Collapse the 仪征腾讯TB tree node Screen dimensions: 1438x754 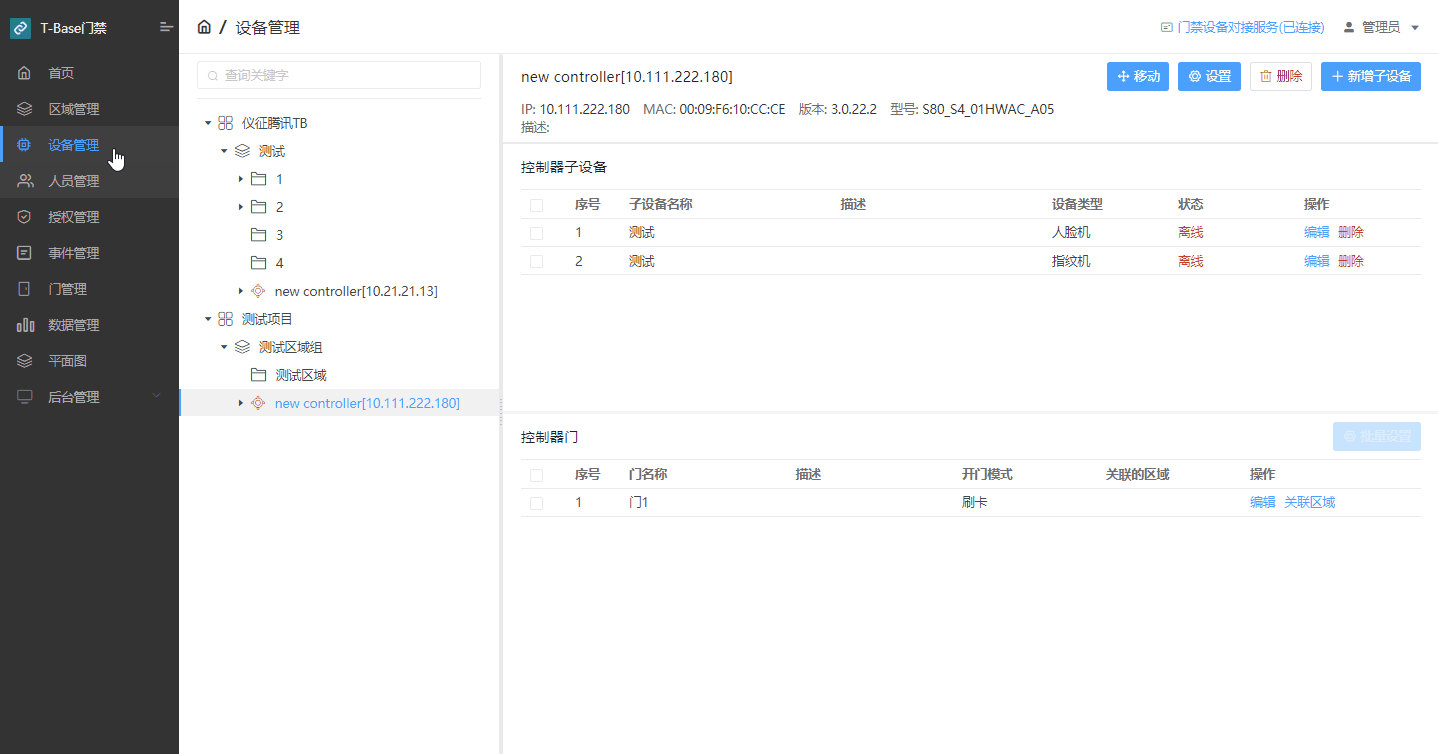tap(208, 123)
